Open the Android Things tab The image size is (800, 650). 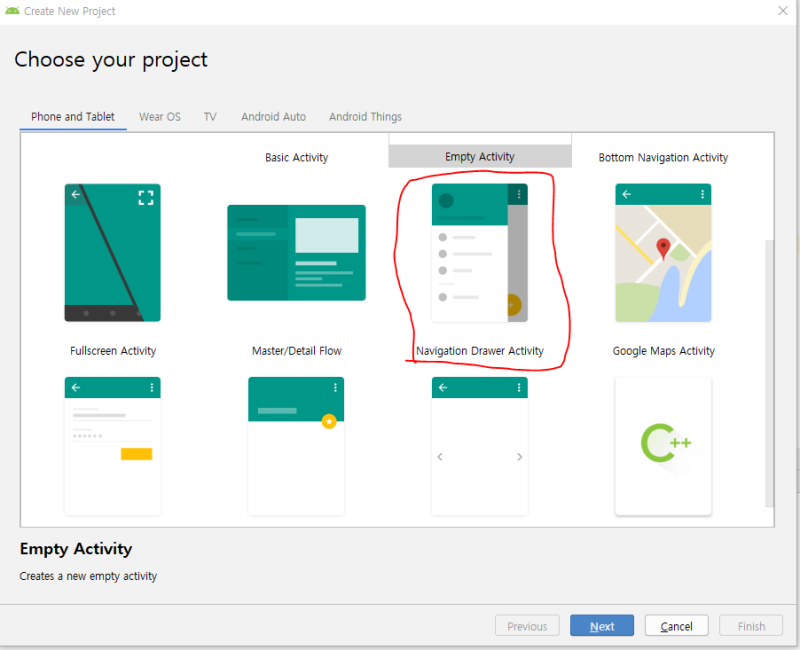[365, 117]
